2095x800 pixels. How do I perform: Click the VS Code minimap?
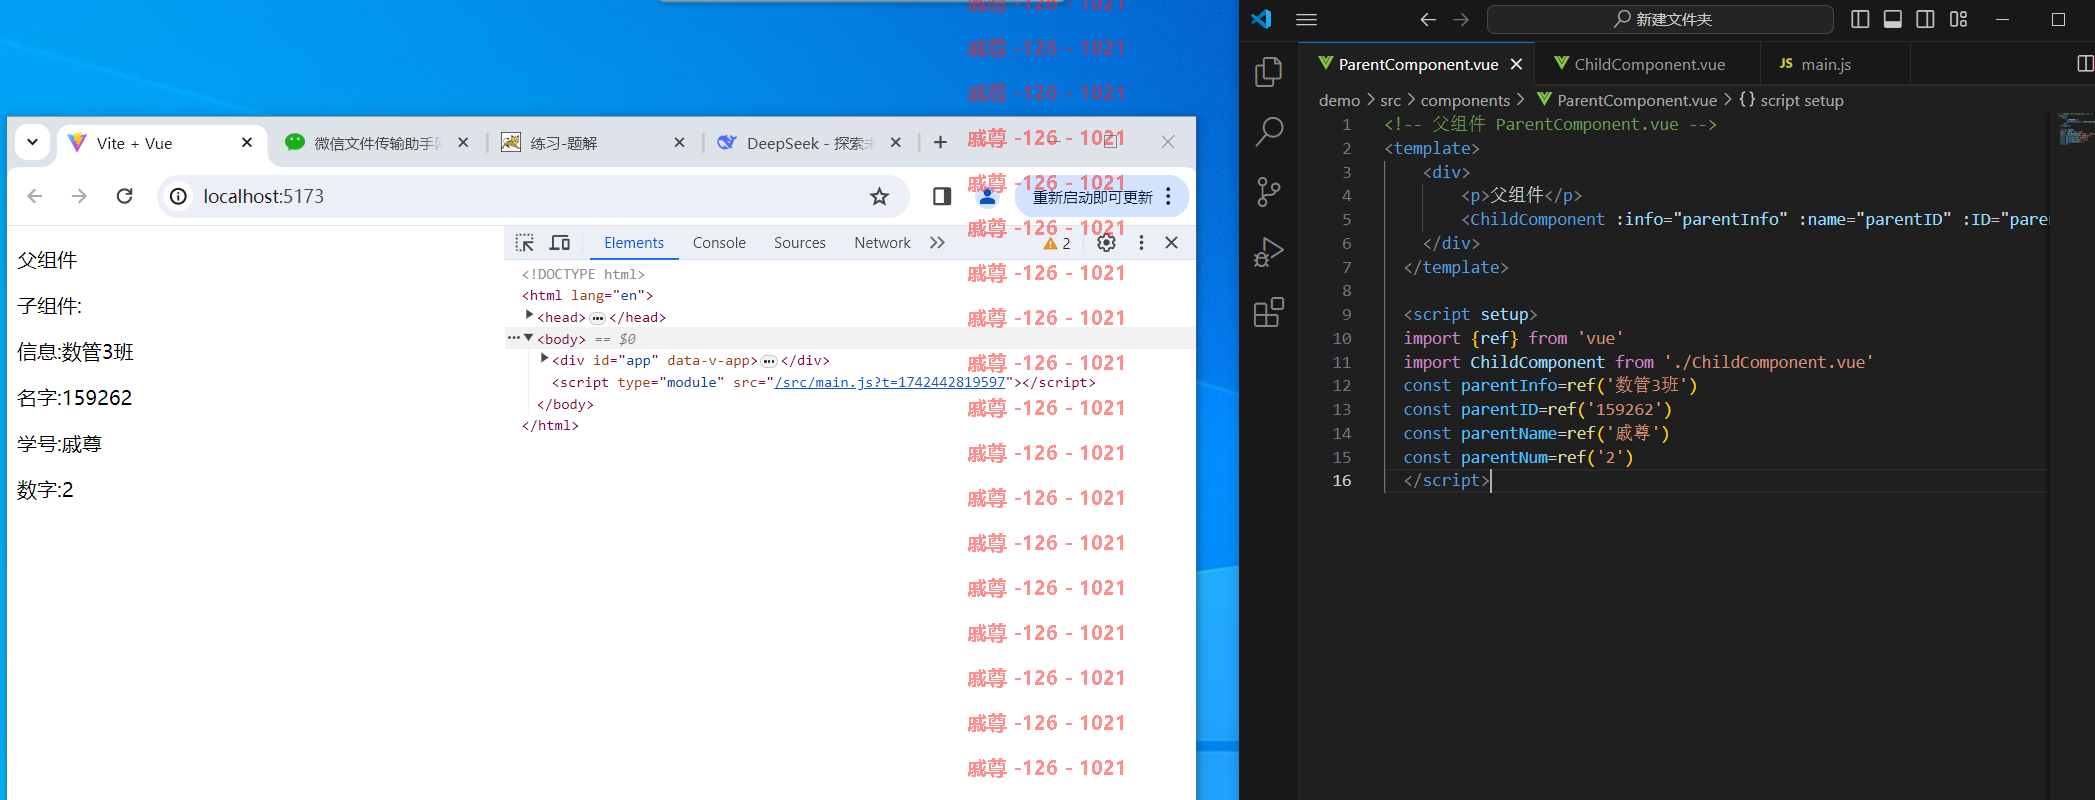coord(2075,130)
